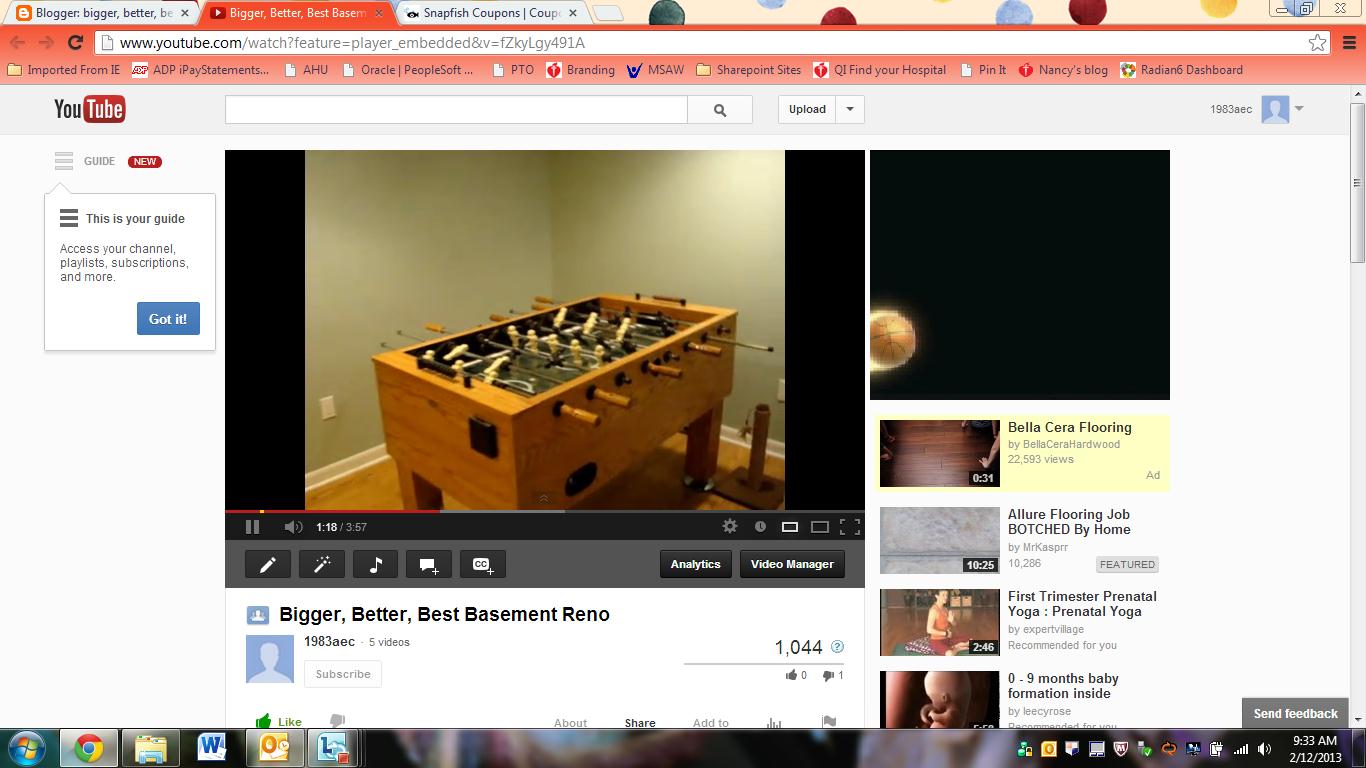The height and width of the screenshot is (768, 1366).
Task: Click the Send feedback button
Action: click(x=1295, y=713)
